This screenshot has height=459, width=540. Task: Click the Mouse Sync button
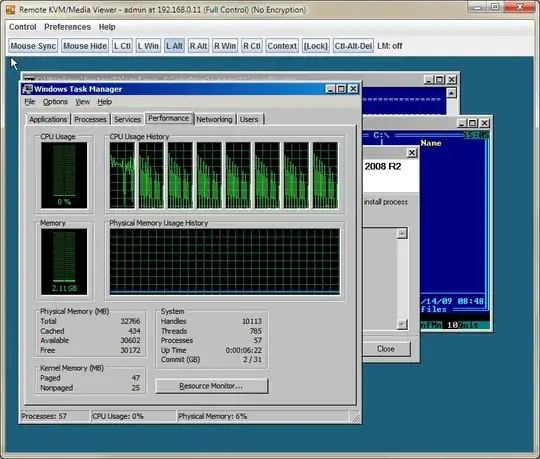coord(33,46)
